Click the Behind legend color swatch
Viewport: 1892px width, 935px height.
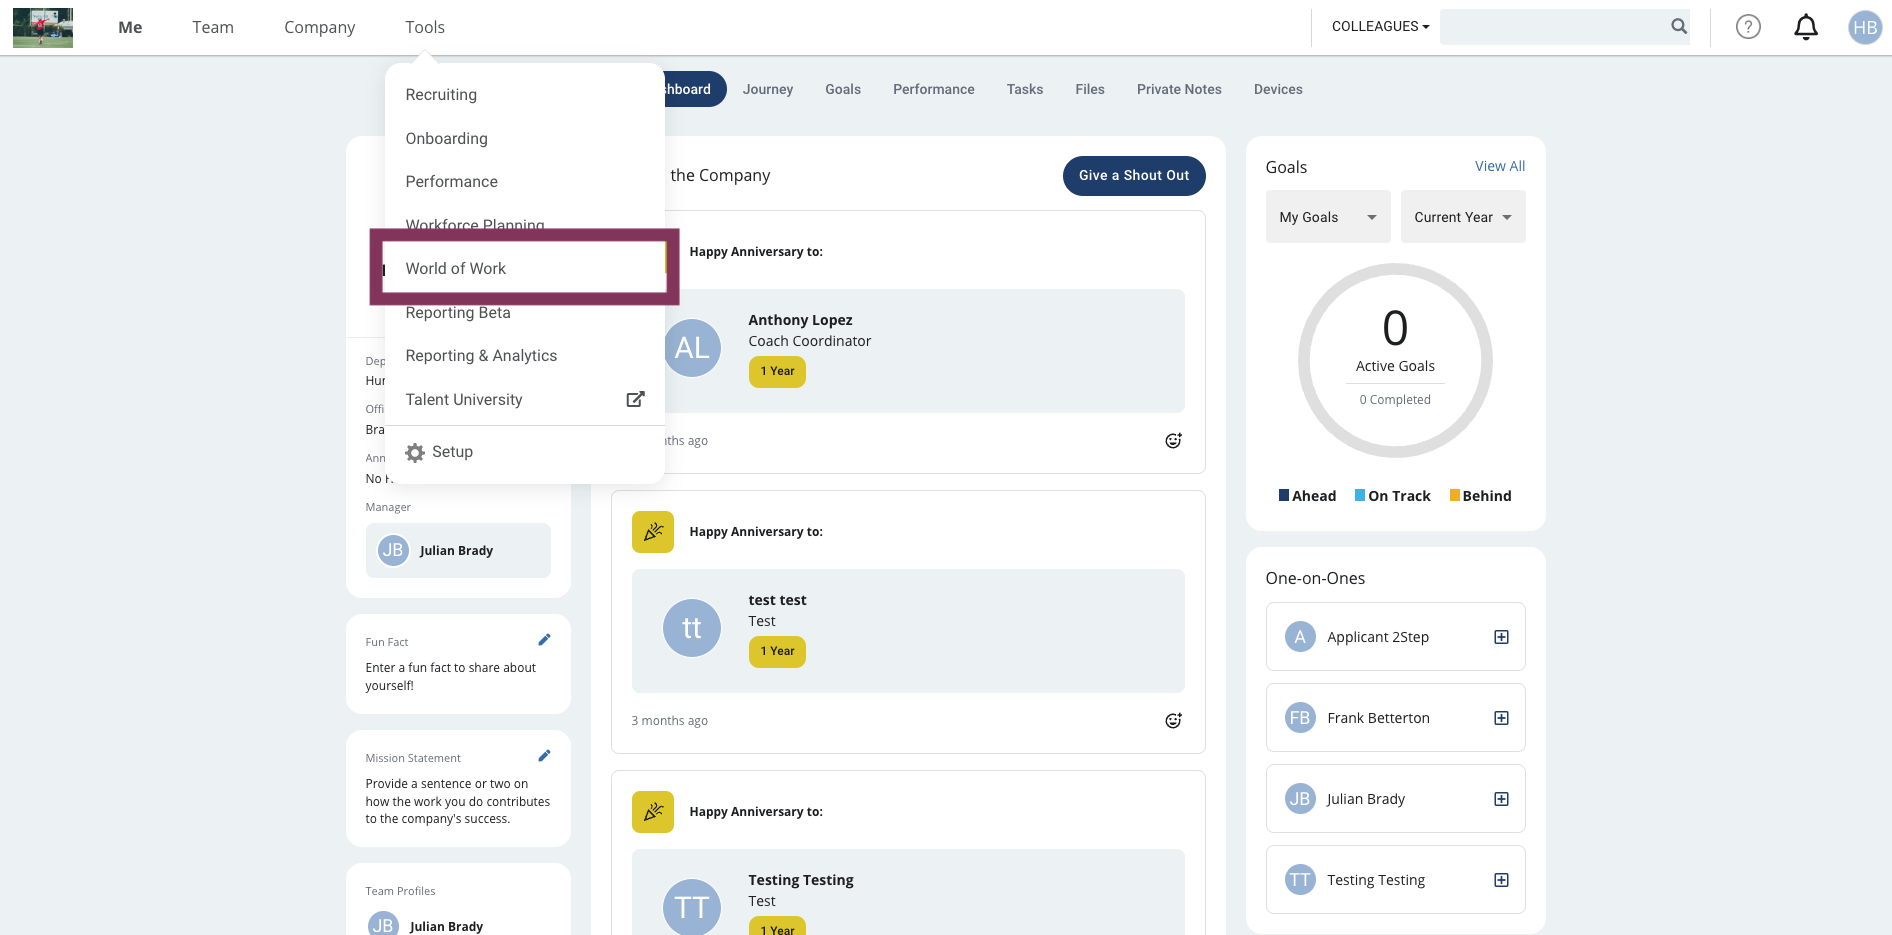(x=1455, y=495)
